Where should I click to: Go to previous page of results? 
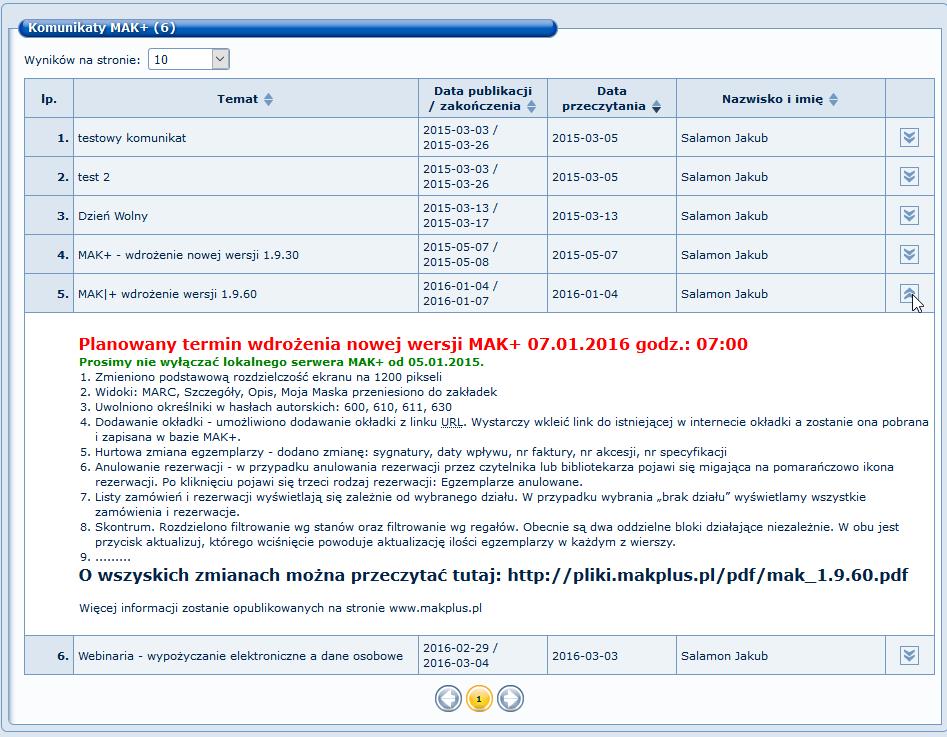click(448, 699)
